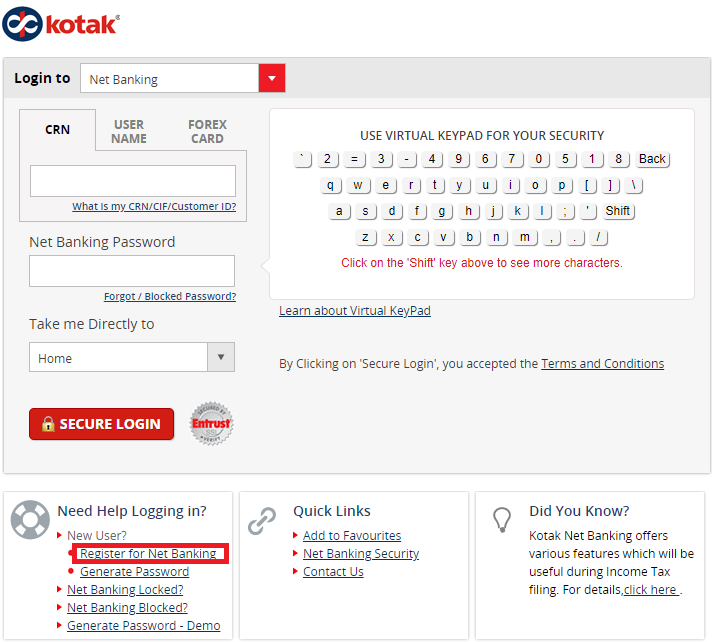This screenshot has width=713, height=642.
Task: Follow the click here link for details
Action: (651, 590)
